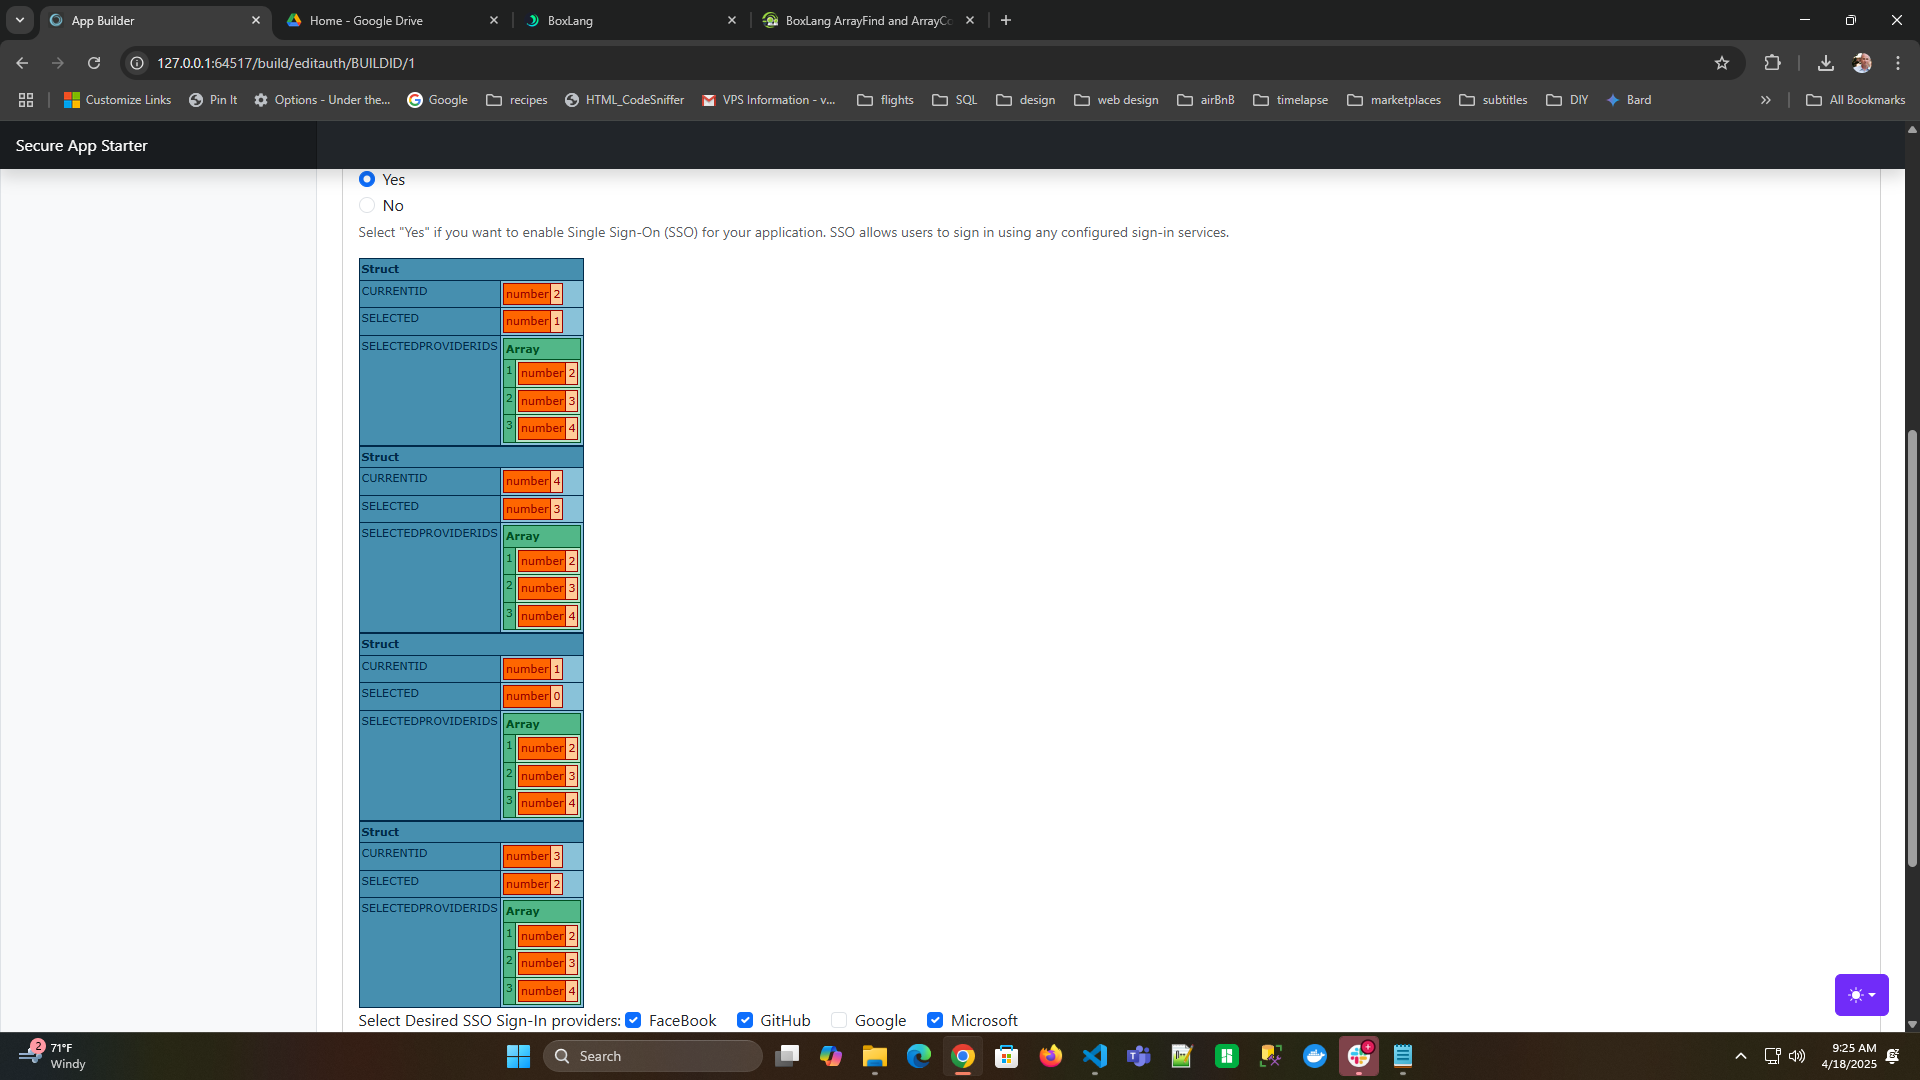
Task: Bookmark this page with star icon
Action: coord(1722,63)
